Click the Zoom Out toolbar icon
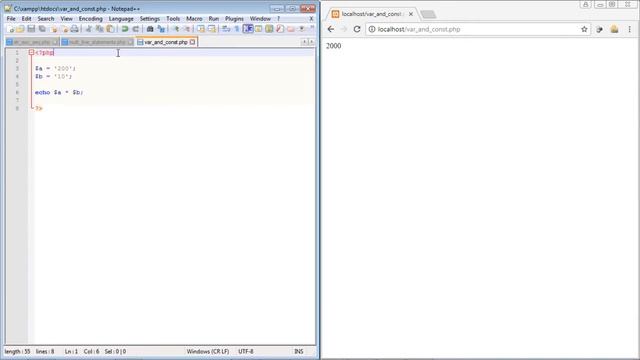This screenshot has height=360, width=640. pos(187,29)
